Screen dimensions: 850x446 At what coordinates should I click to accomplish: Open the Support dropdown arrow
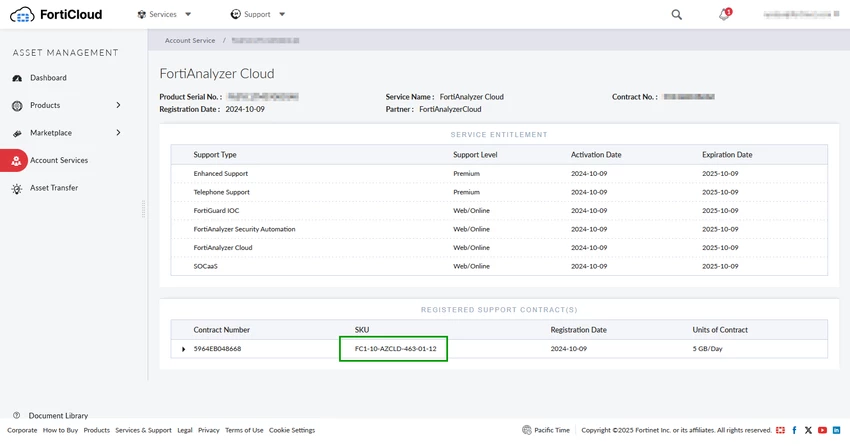pos(282,15)
